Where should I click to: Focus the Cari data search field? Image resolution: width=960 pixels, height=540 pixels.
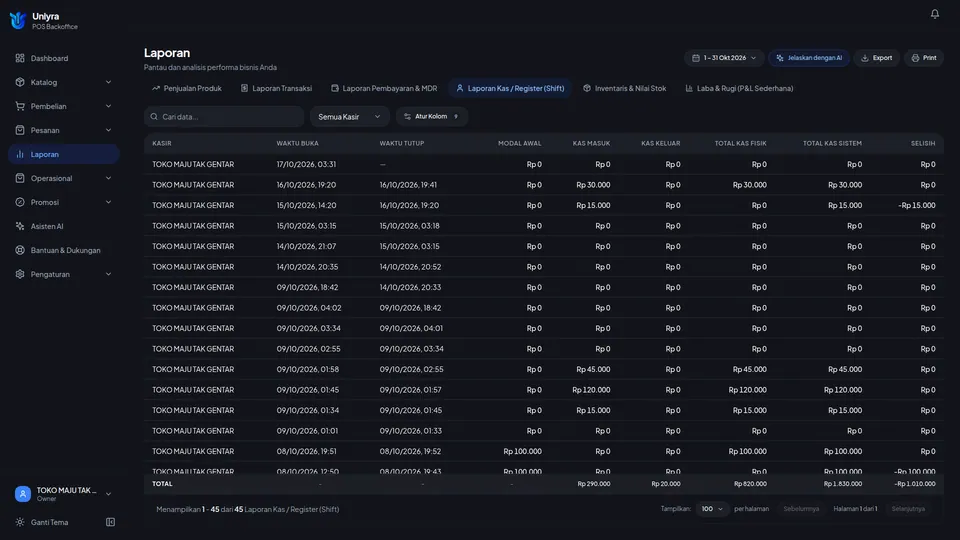tap(224, 116)
